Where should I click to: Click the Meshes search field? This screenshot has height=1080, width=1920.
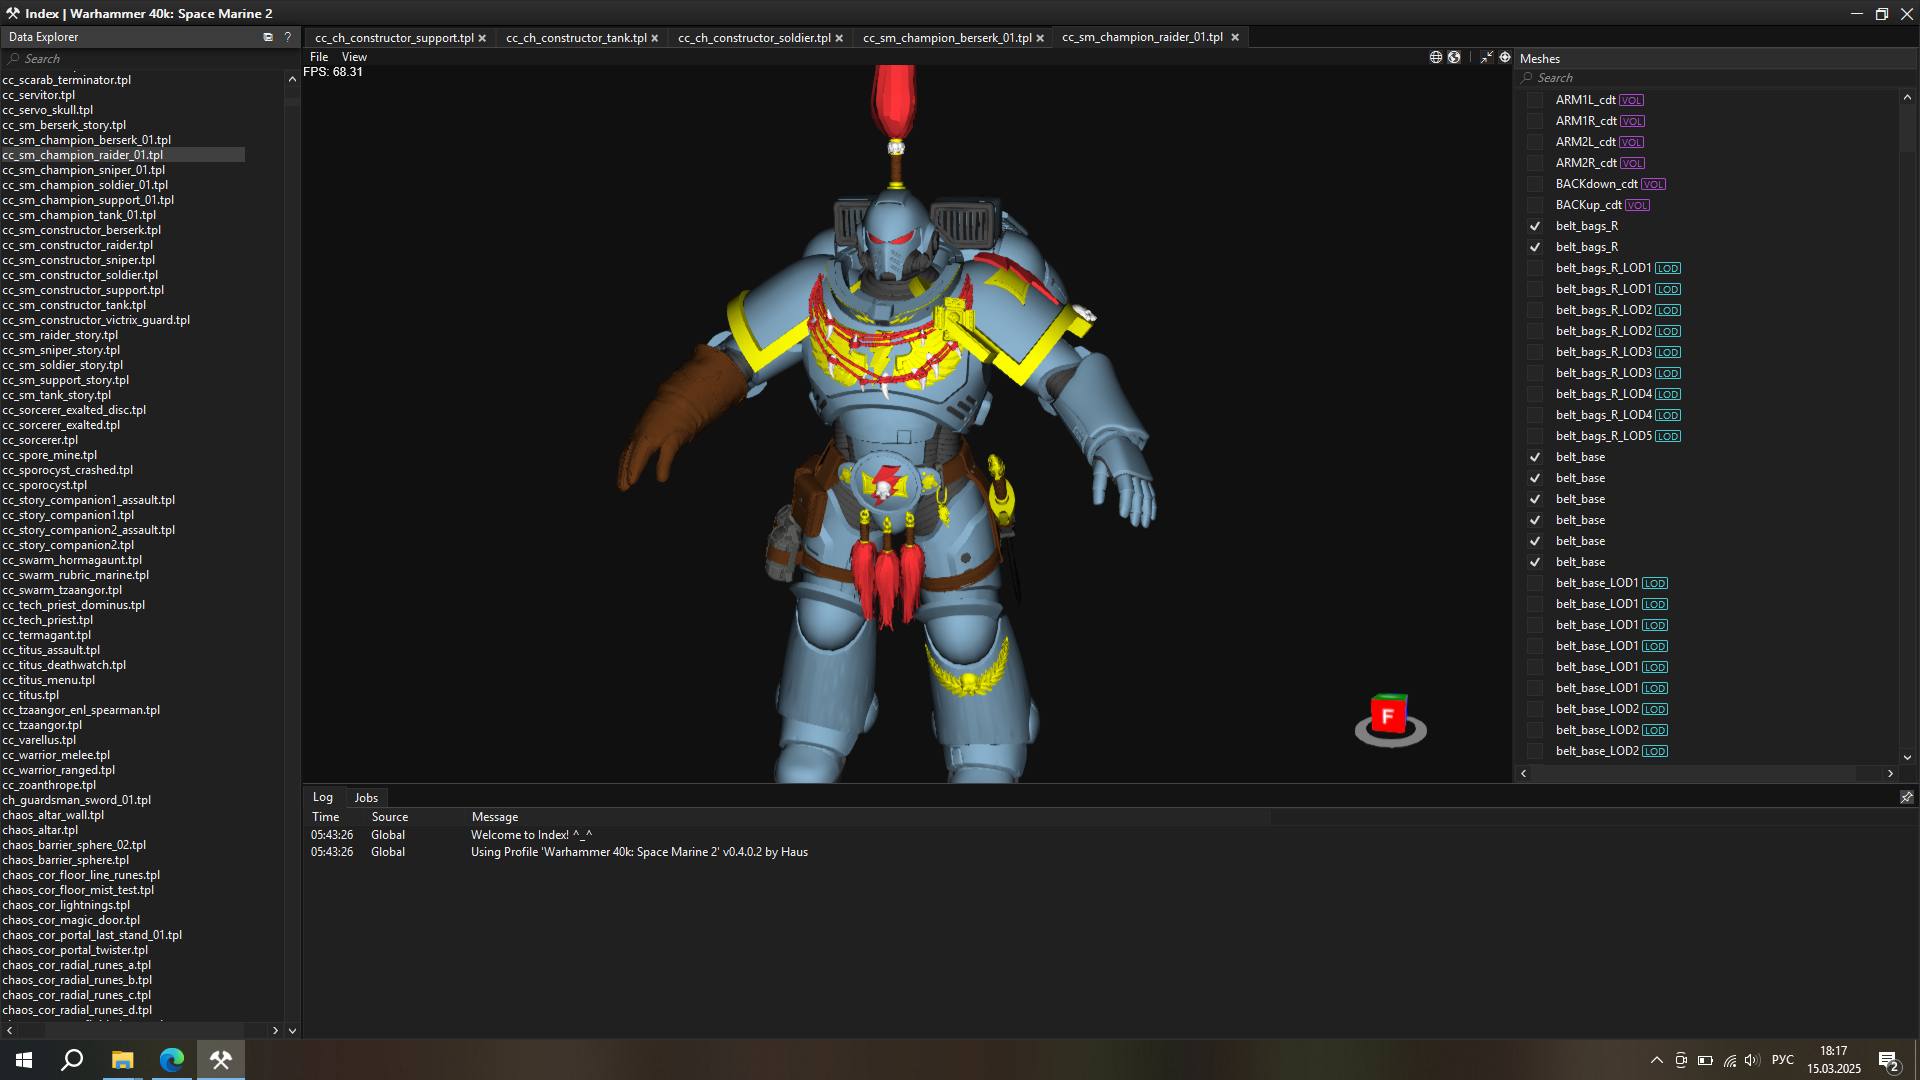pos(1715,78)
